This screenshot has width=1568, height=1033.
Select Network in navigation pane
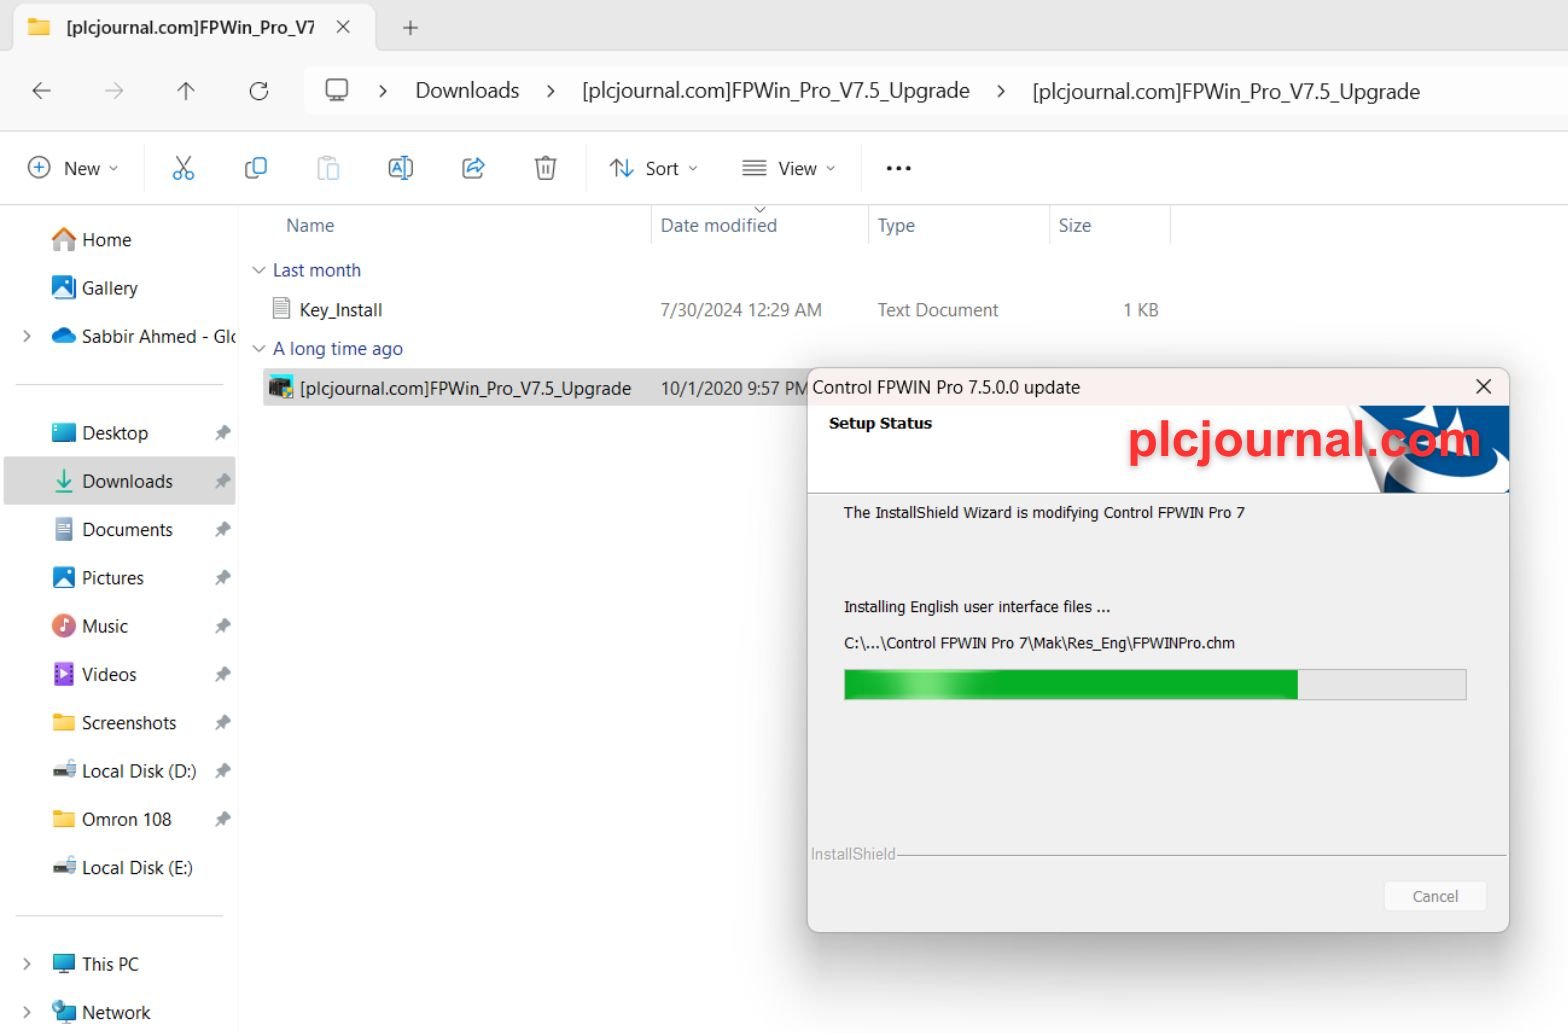[x=101, y=1012]
